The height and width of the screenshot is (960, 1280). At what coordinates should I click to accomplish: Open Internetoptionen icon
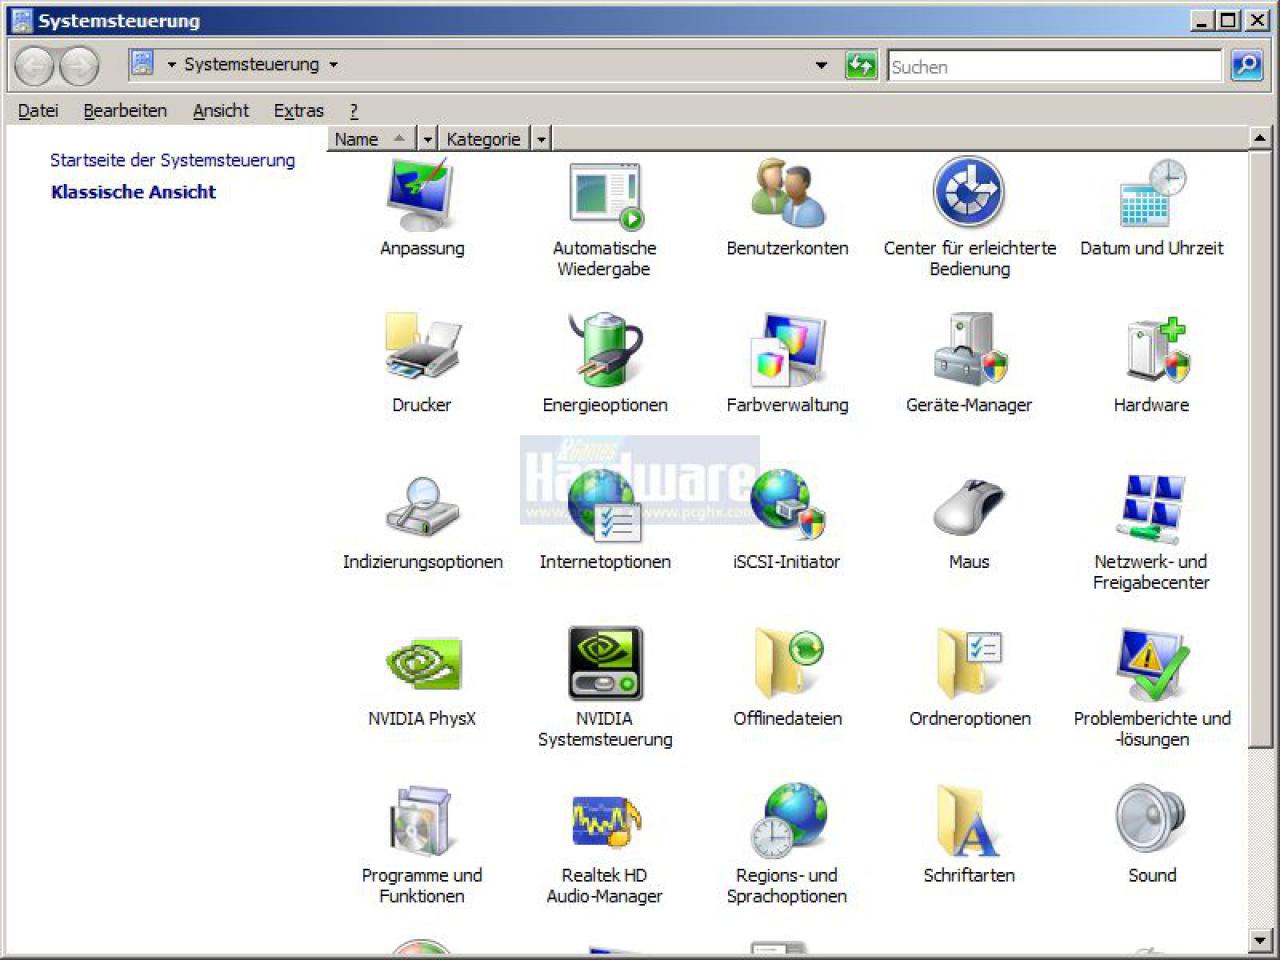pos(603,506)
